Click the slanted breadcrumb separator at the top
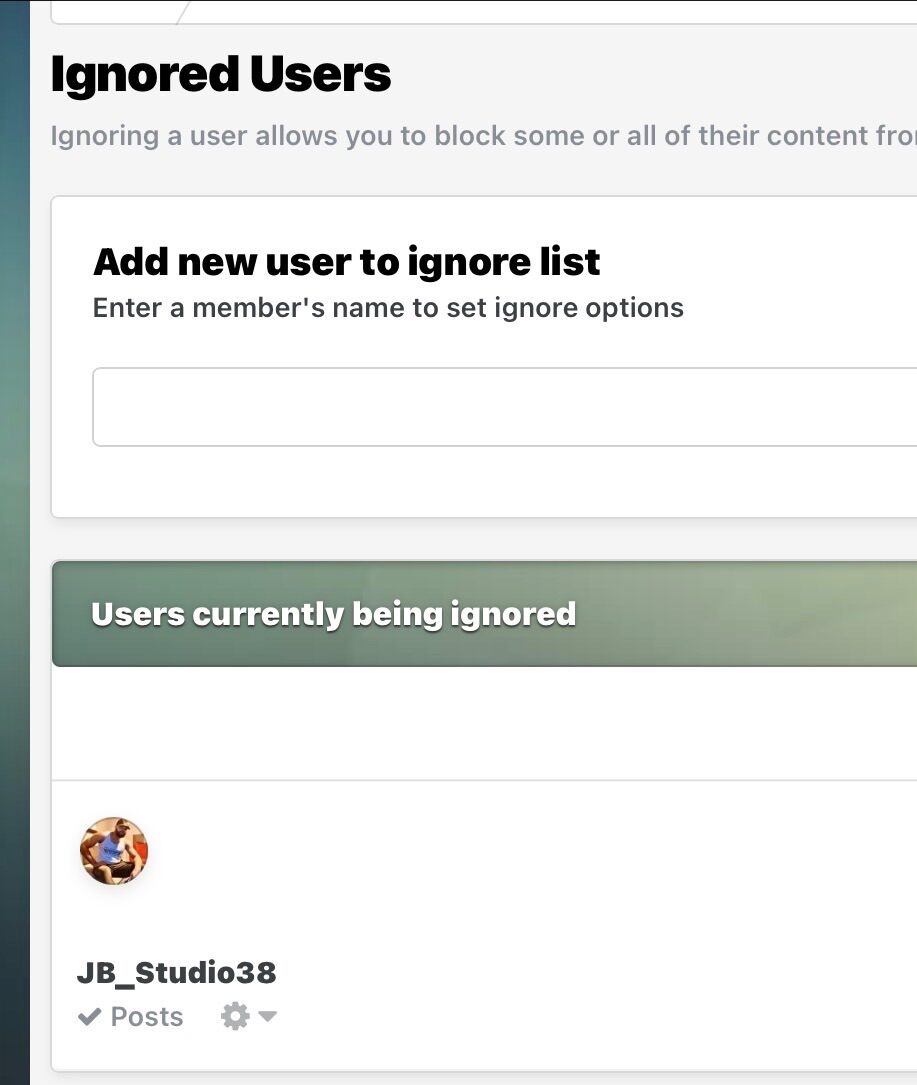 [x=181, y=12]
